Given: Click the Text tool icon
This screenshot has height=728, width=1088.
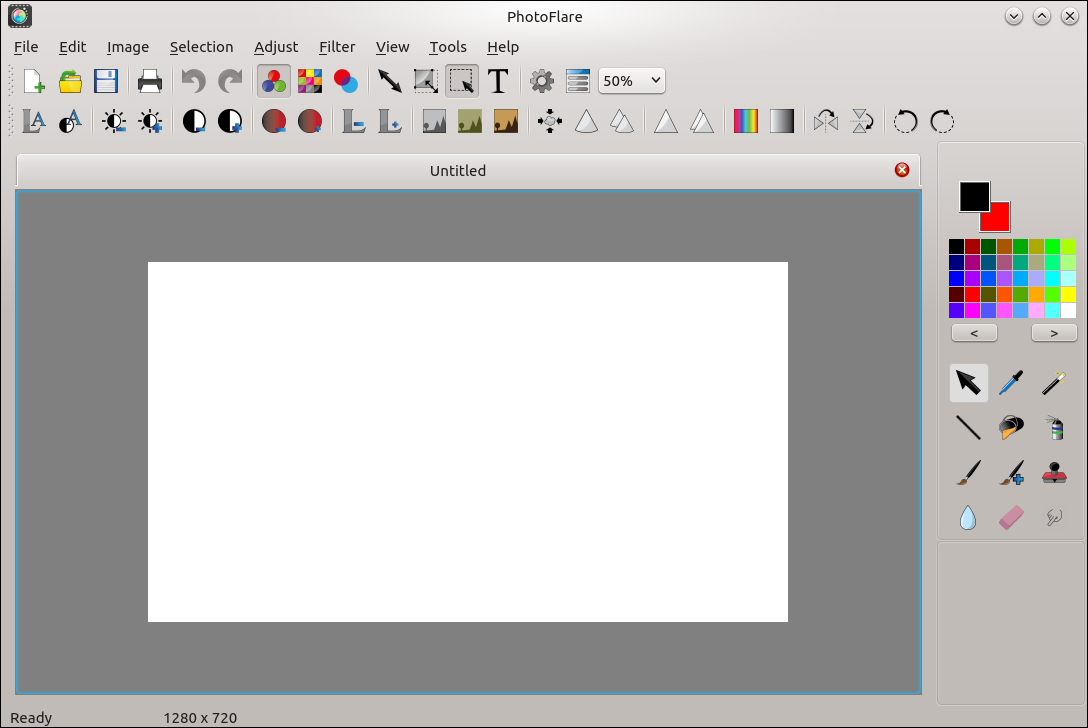Looking at the screenshot, I should click(x=498, y=81).
